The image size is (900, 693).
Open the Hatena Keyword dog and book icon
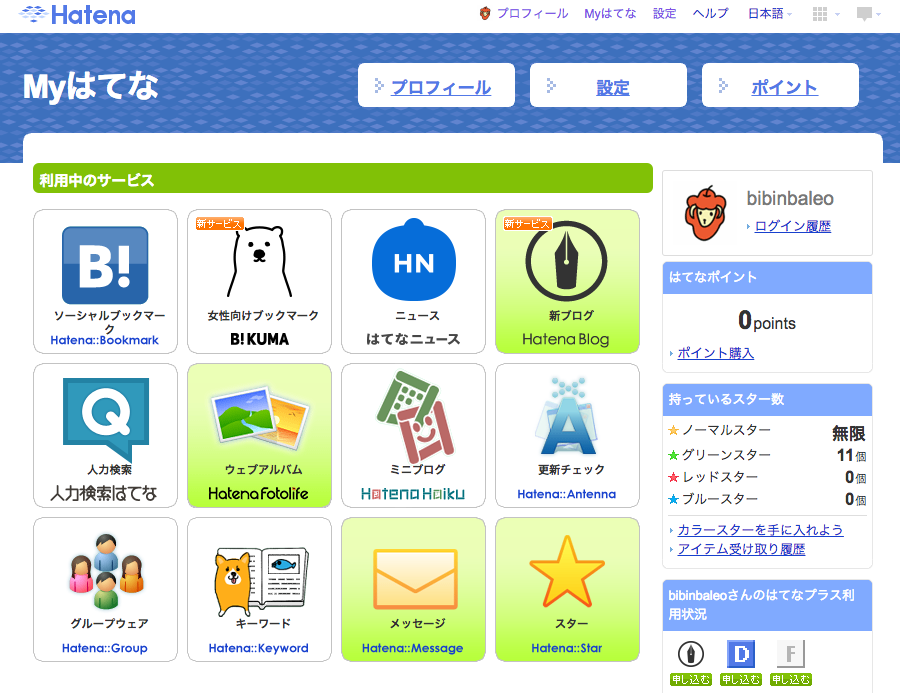(261, 581)
